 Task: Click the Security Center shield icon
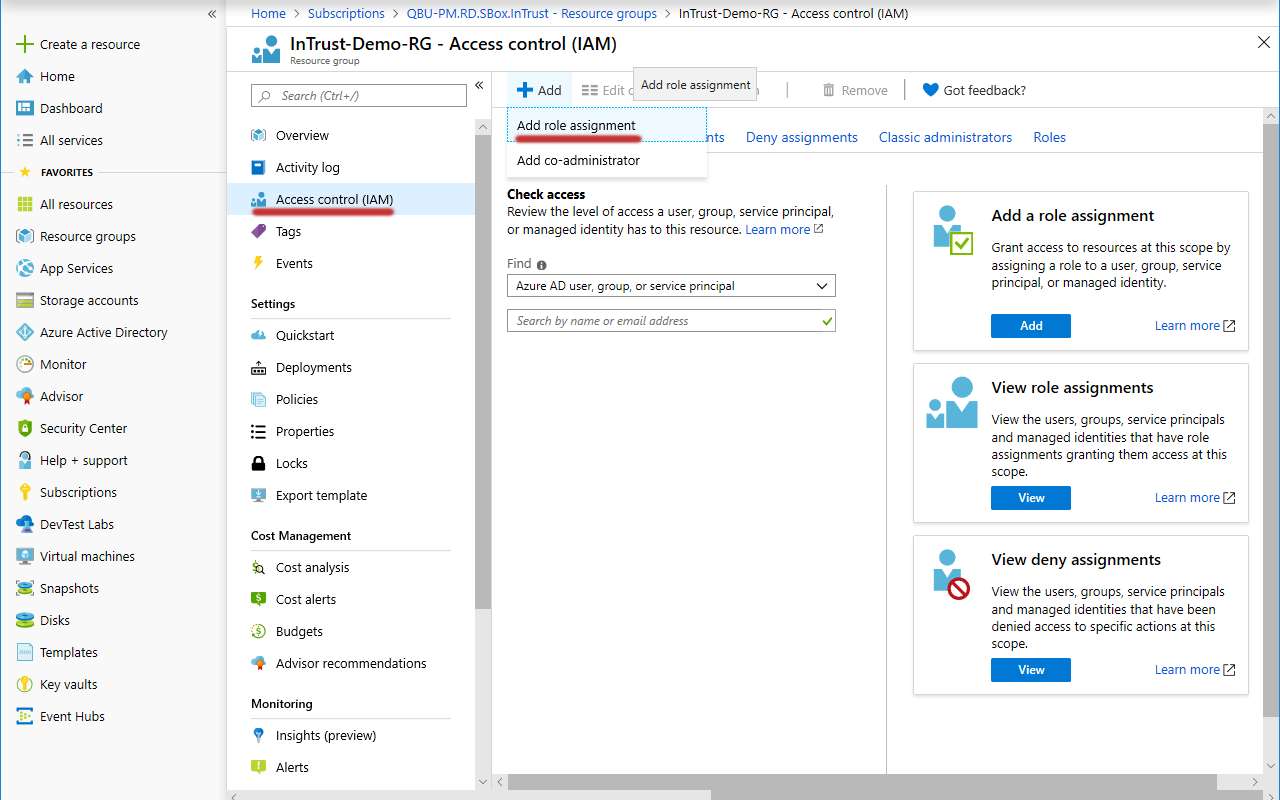click(x=25, y=428)
